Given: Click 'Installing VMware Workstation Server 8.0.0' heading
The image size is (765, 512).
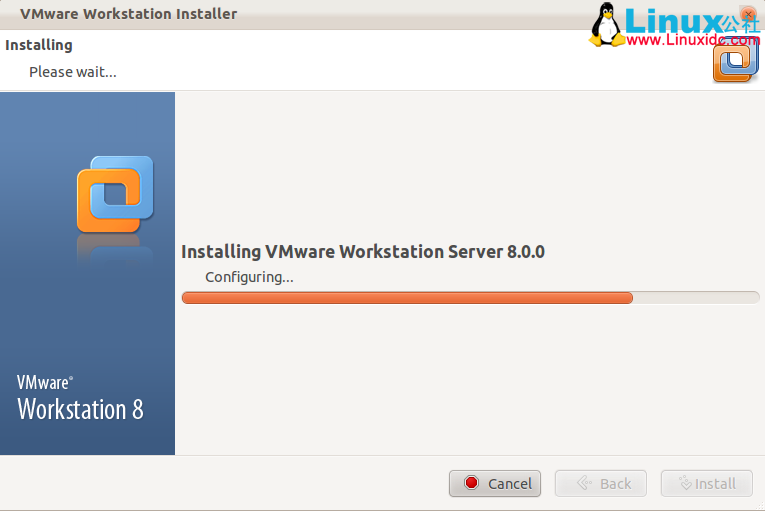Looking at the screenshot, I should tap(363, 252).
